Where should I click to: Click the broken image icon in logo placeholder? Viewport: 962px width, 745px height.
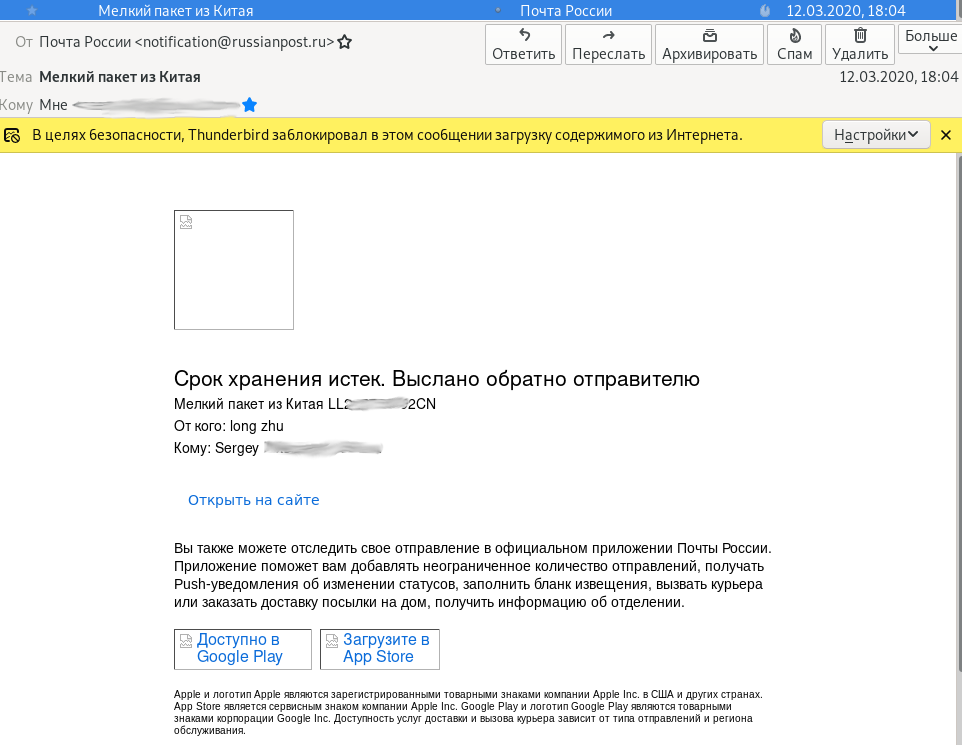[186, 222]
